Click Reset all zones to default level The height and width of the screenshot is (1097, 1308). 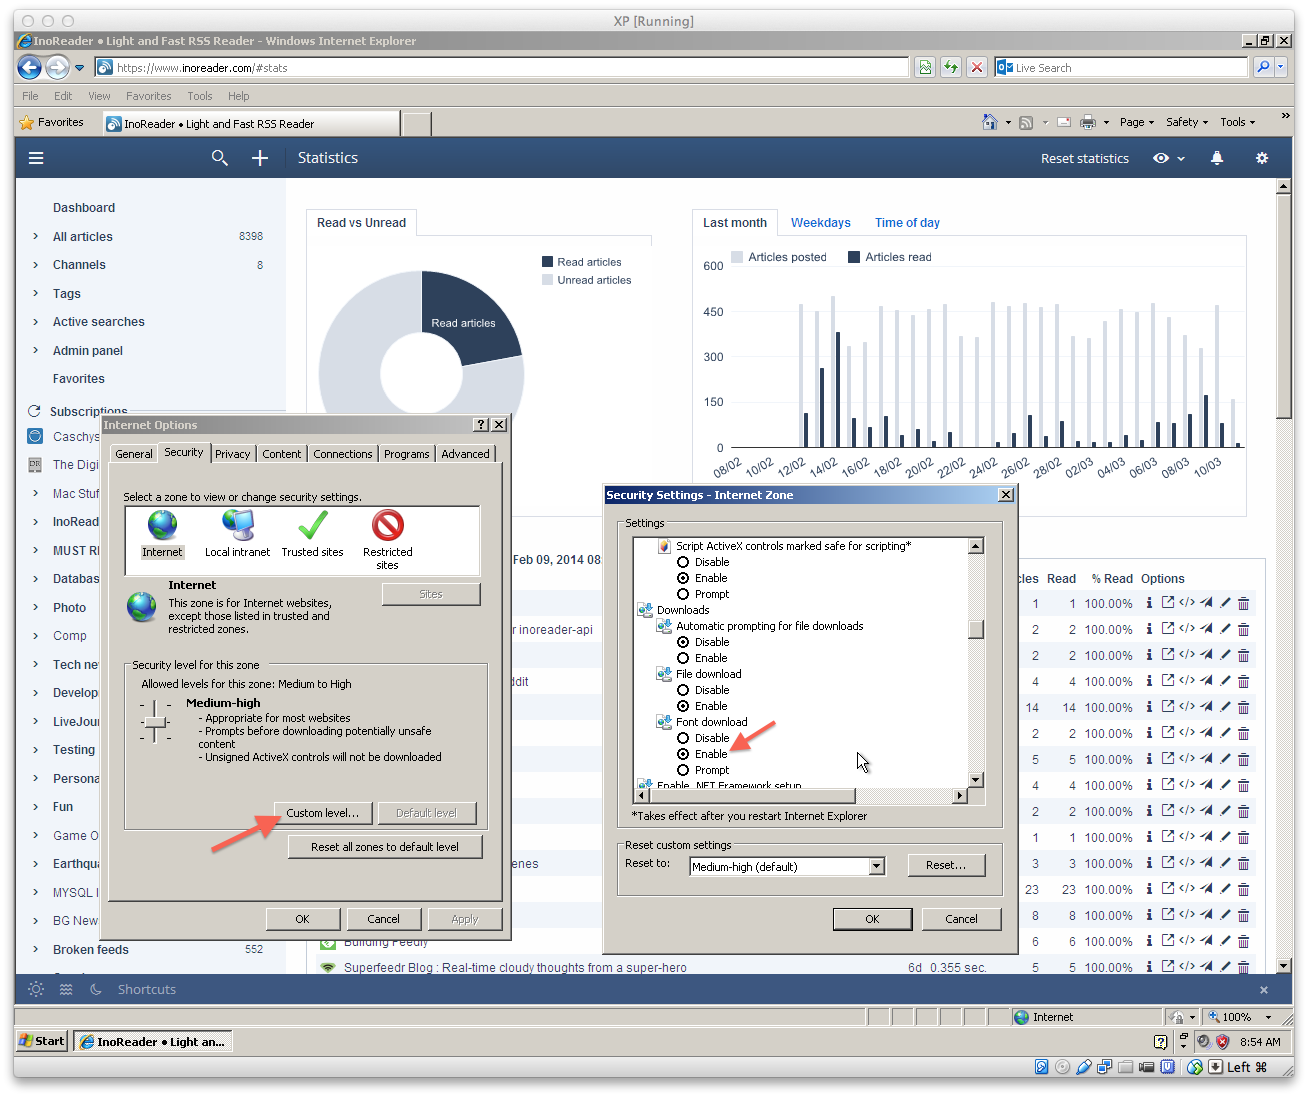click(x=385, y=847)
